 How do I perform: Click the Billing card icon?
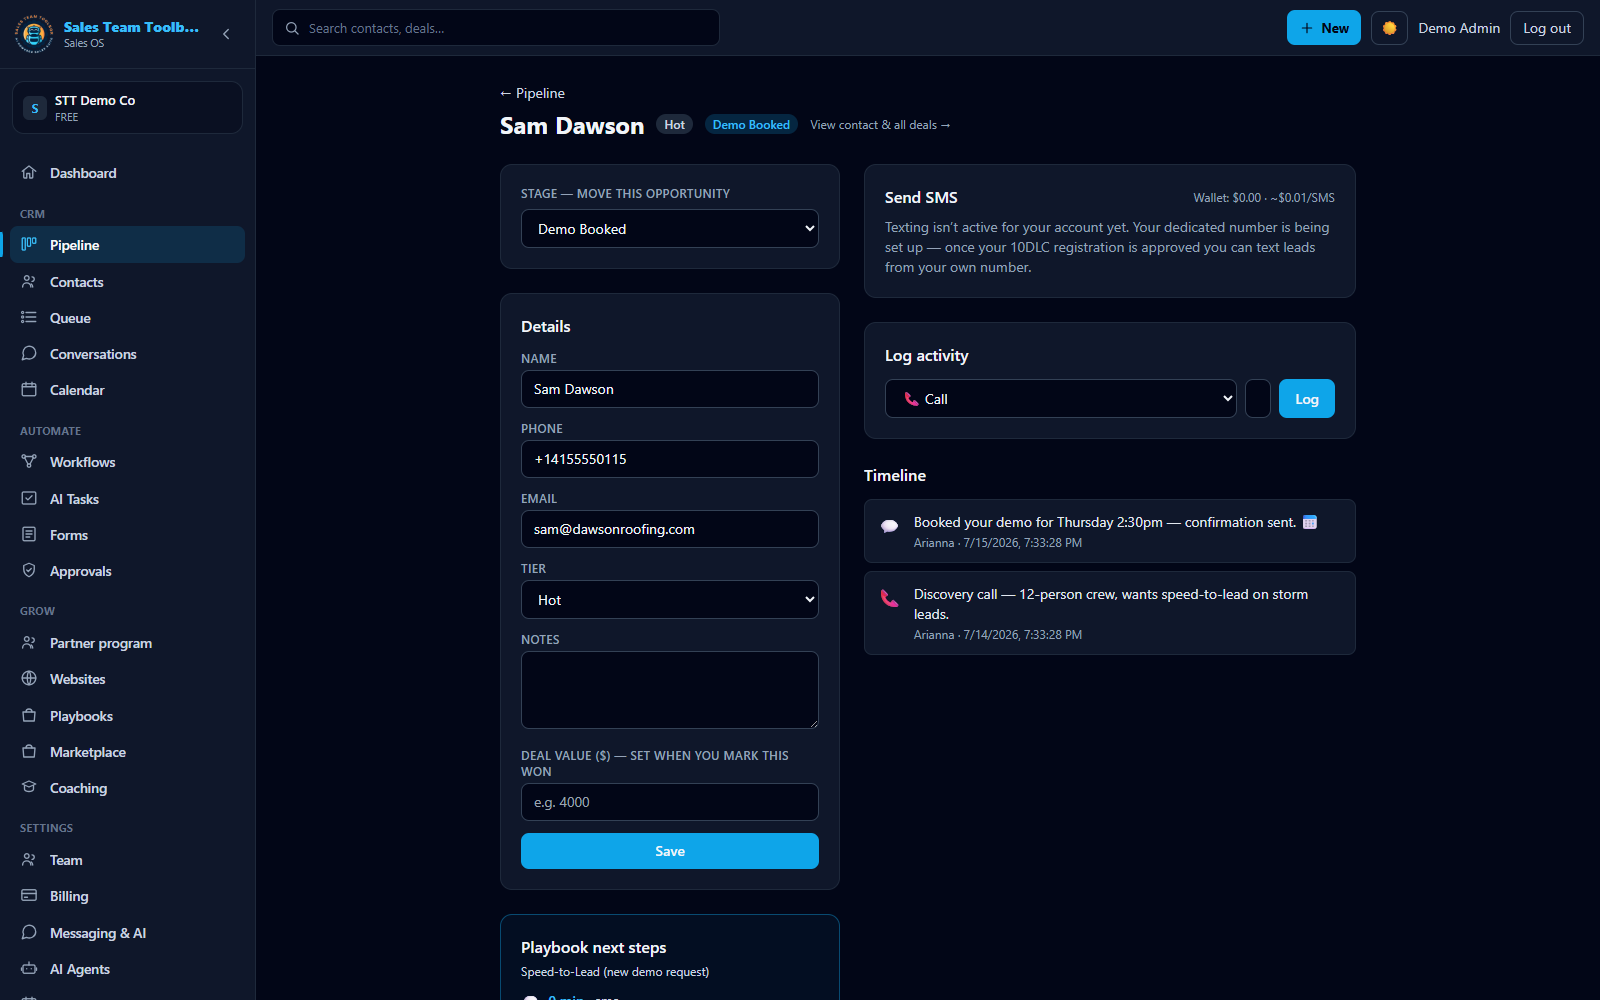[x=29, y=895]
